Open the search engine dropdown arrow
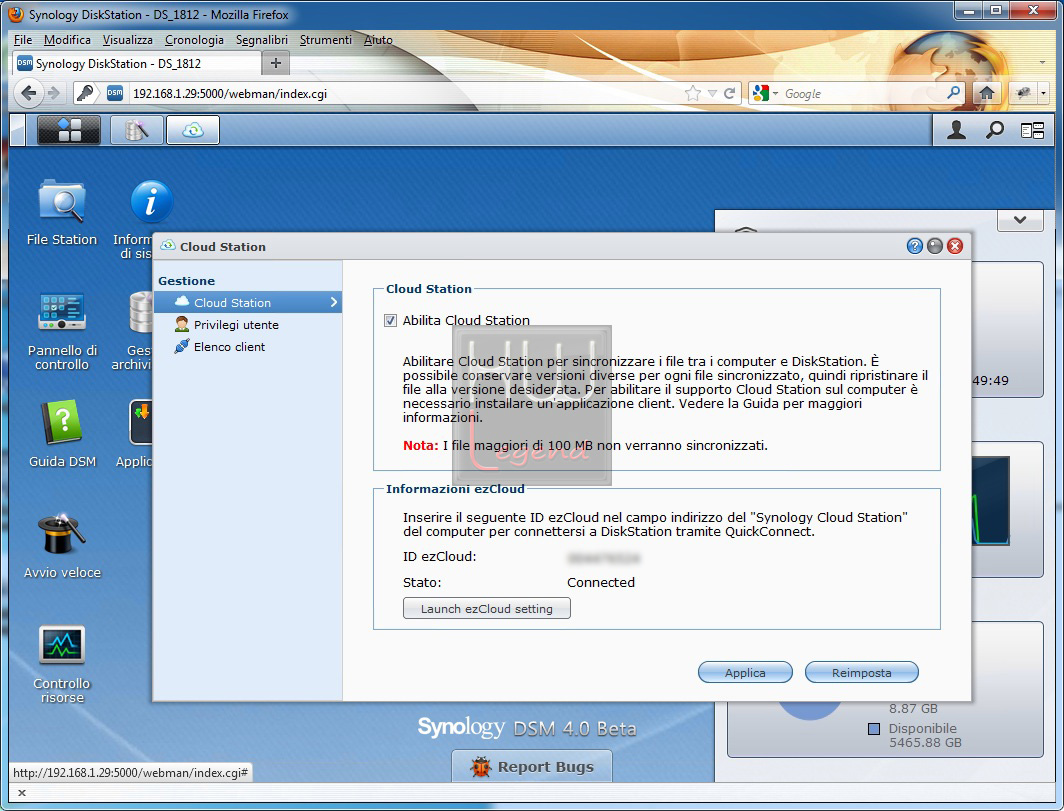This screenshot has width=1064, height=811. (x=775, y=93)
